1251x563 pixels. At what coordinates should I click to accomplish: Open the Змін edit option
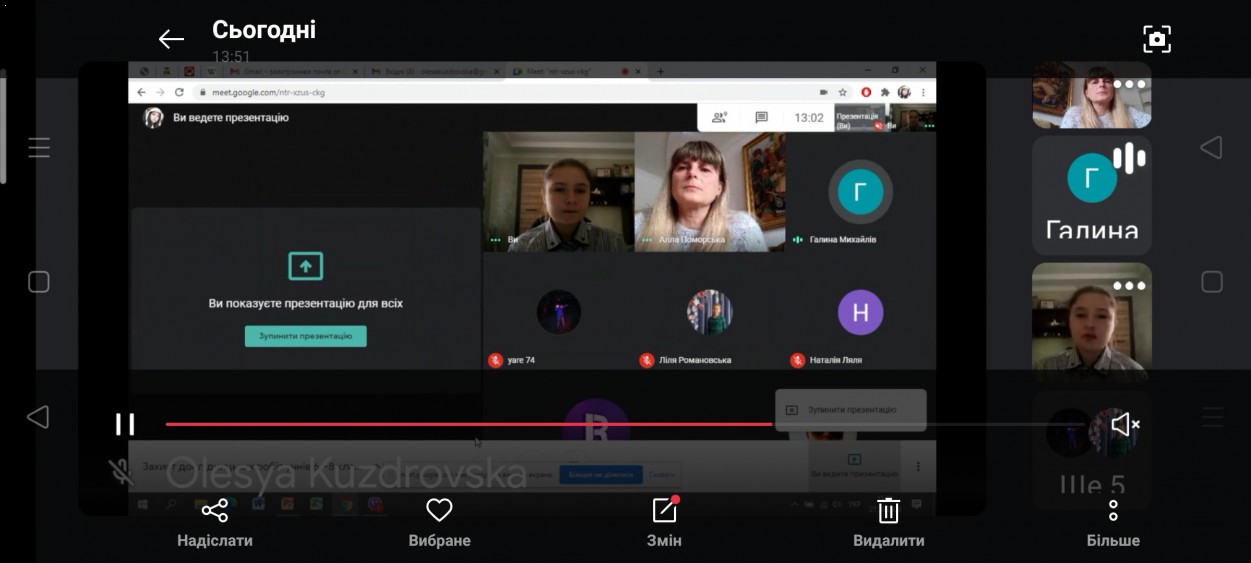click(x=665, y=524)
